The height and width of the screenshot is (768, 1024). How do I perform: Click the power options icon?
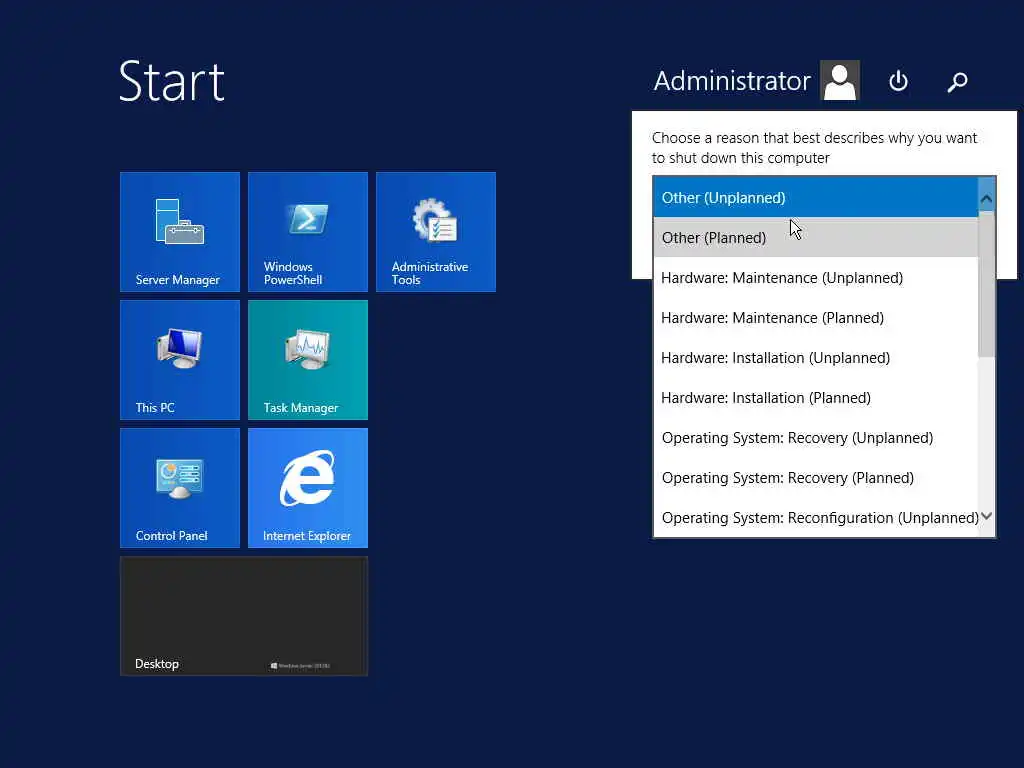[x=899, y=81]
